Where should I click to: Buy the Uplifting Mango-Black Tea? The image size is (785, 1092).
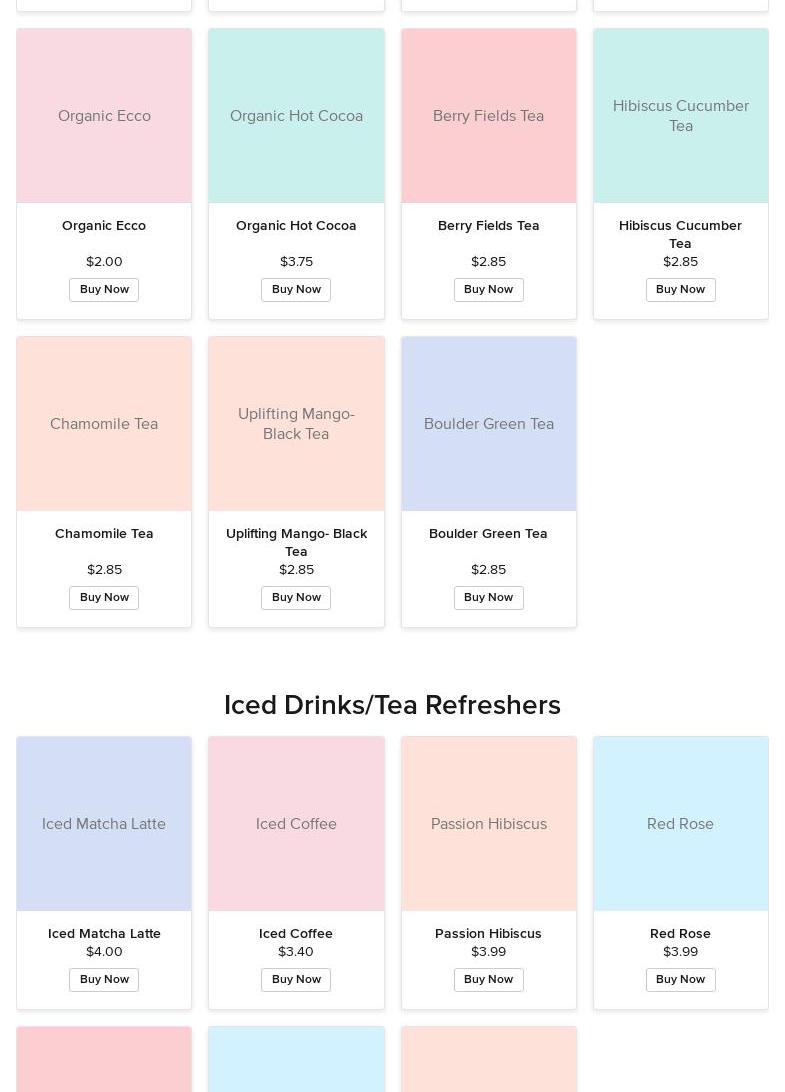tap(296, 598)
